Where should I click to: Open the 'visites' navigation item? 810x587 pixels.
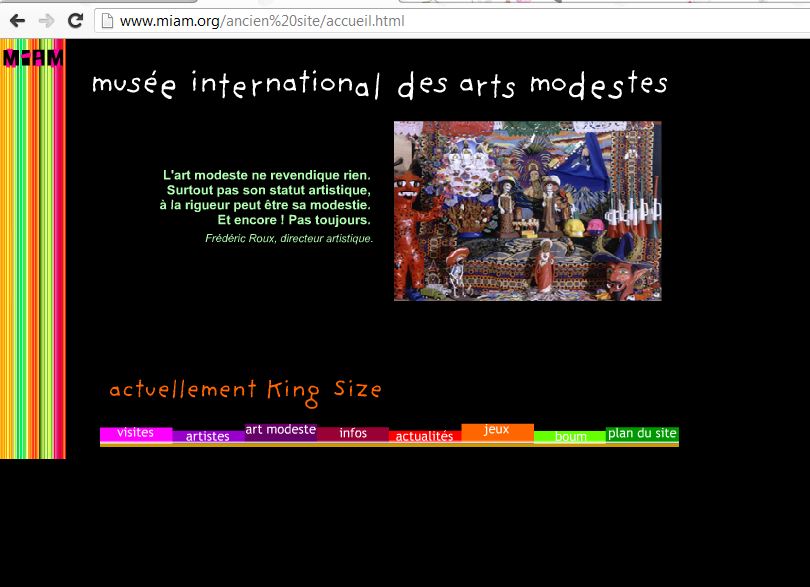coord(135,433)
